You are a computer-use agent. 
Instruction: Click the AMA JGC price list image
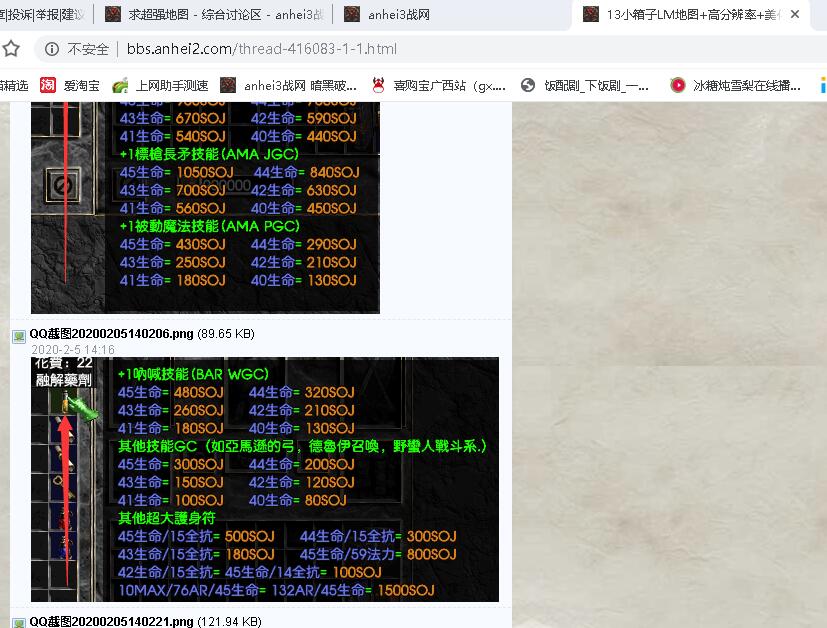point(205,207)
